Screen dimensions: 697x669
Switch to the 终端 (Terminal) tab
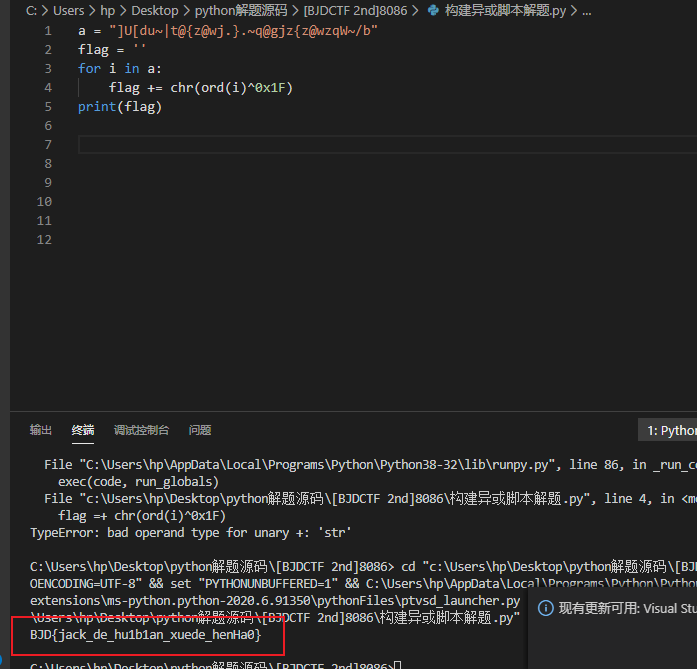tap(83, 430)
